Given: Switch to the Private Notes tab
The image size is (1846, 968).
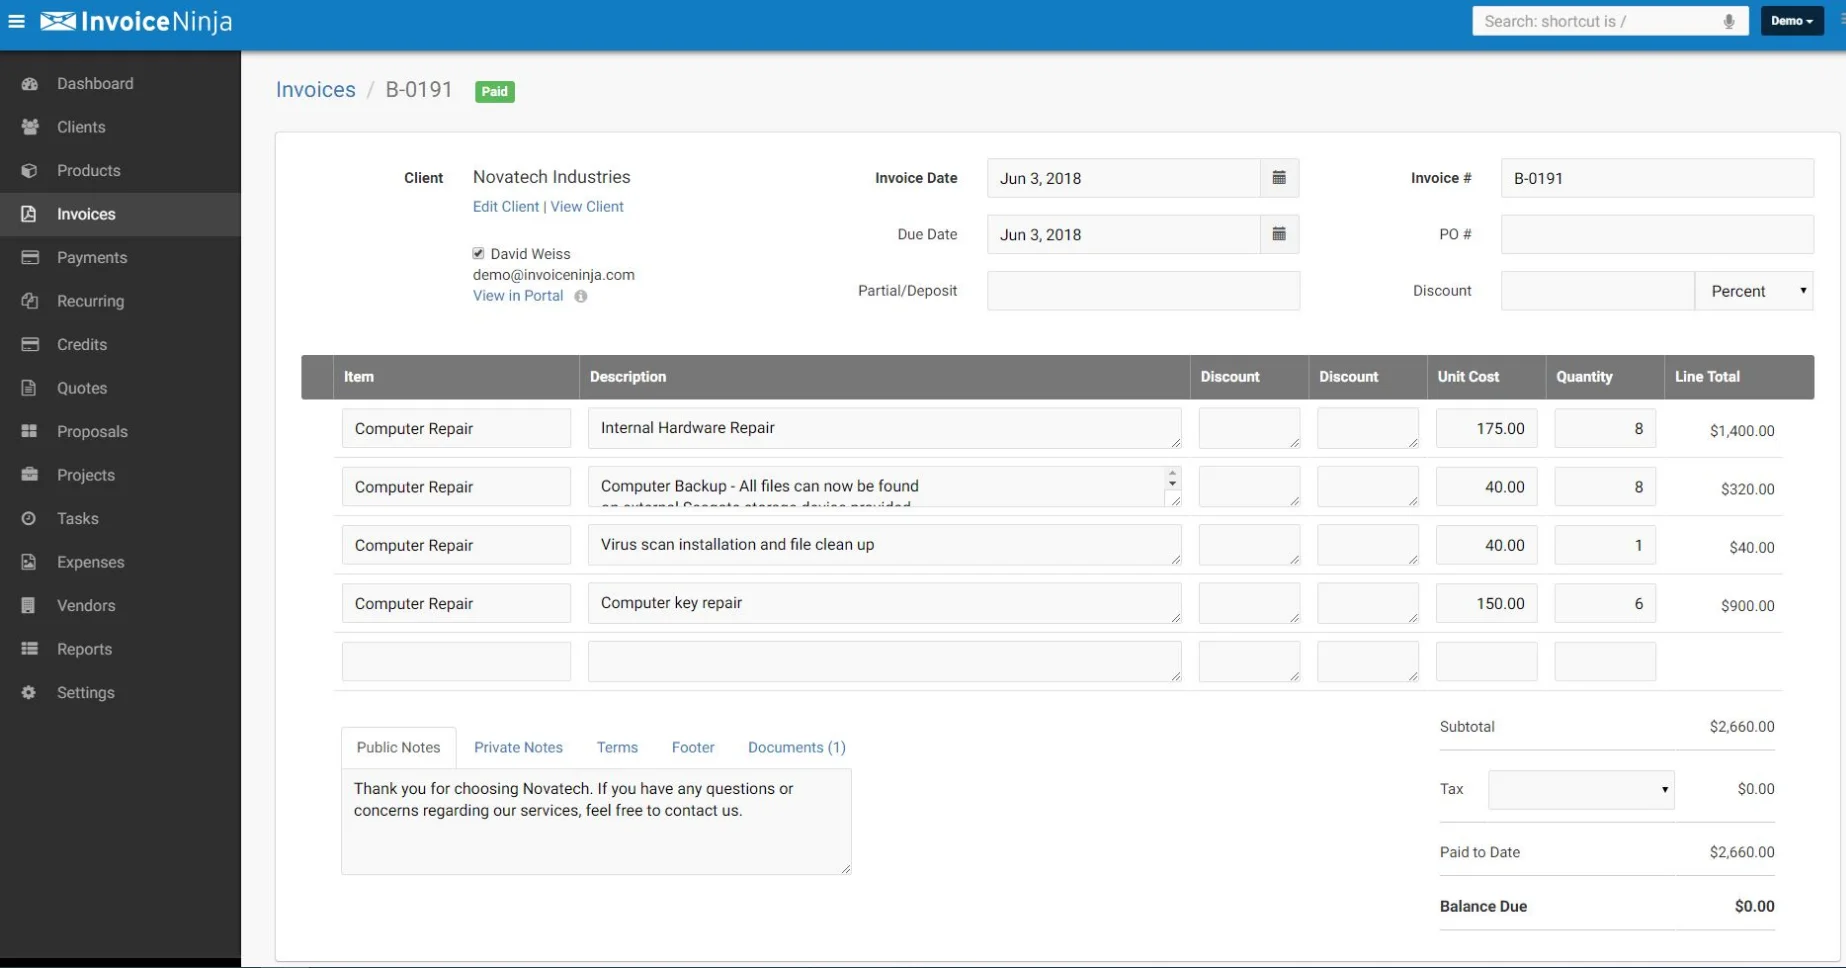Looking at the screenshot, I should 518,747.
